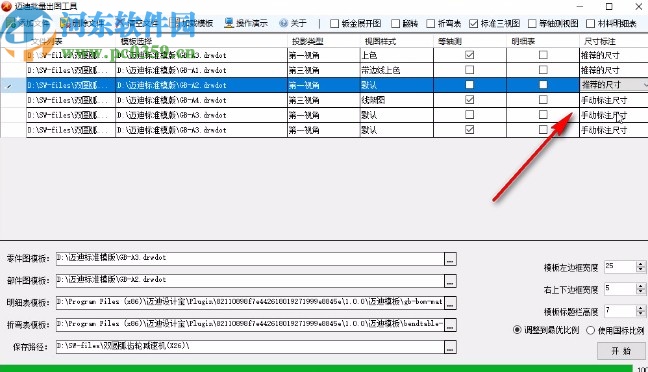Enable the 折弯表 checkbox
The height and width of the screenshot is (372, 648).
[431, 24]
